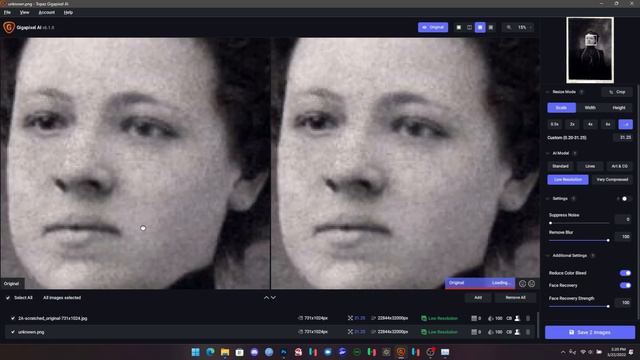Open the File menu
Image resolution: width=640 pixels, height=360 pixels.
click(x=7, y=12)
